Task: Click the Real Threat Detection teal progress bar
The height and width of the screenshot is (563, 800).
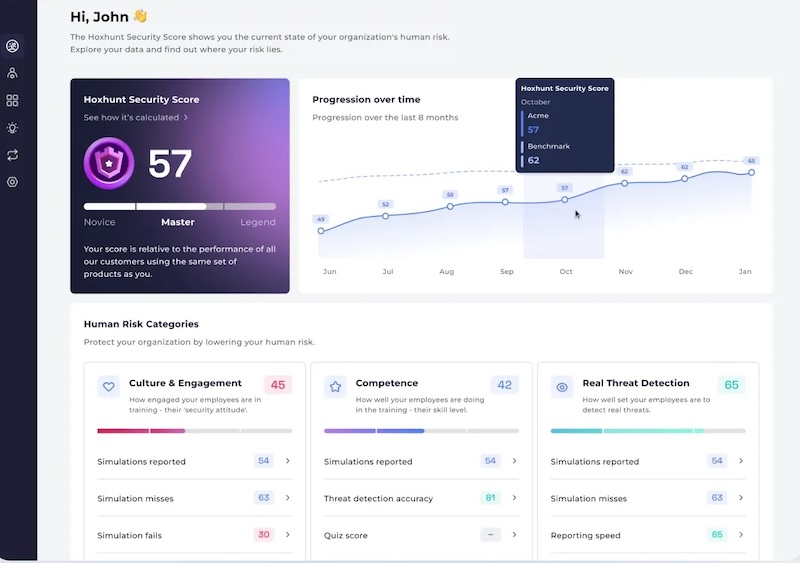Action: coord(648,431)
